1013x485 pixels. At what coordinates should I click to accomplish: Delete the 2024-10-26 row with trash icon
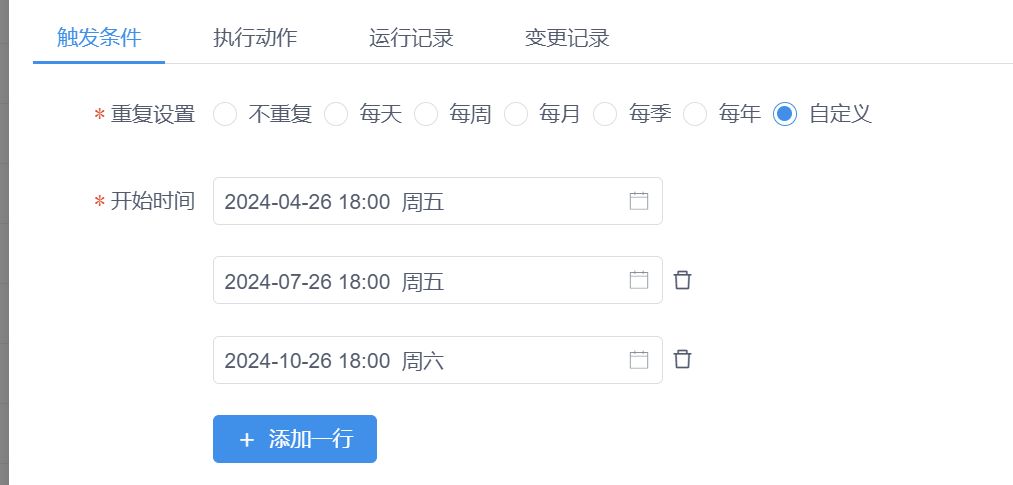pyautogui.click(x=682, y=359)
